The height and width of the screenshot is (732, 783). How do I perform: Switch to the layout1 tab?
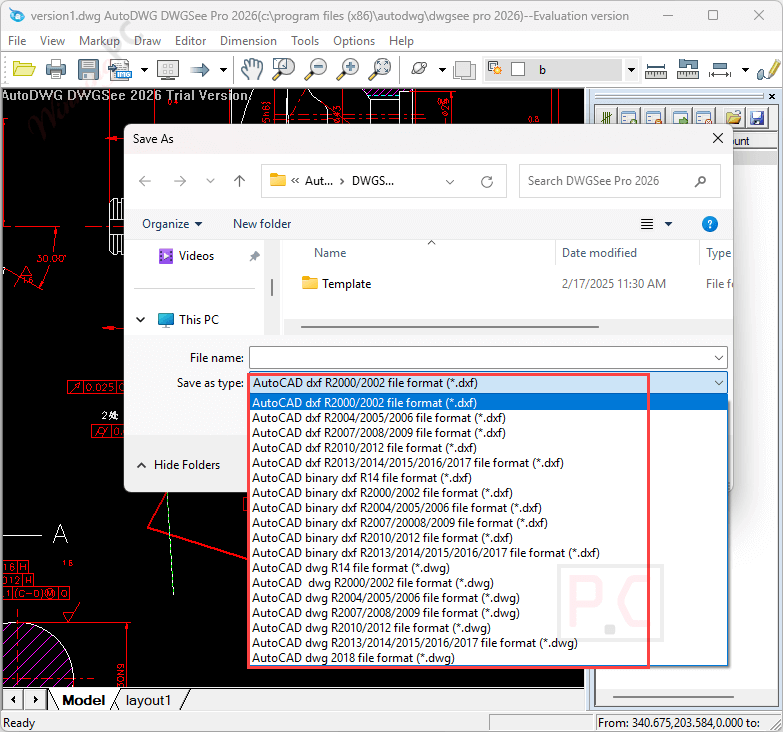coord(148,700)
